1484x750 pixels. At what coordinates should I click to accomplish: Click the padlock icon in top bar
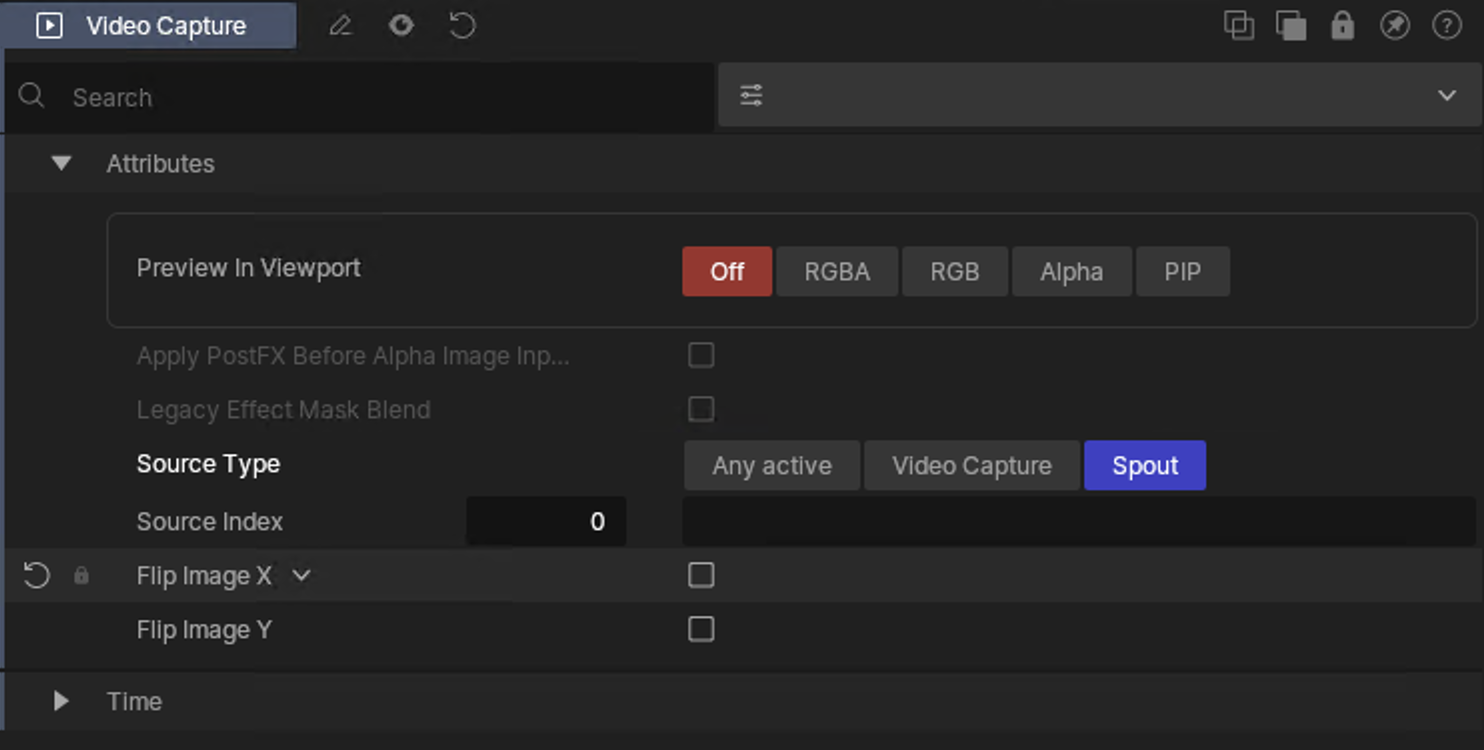click(x=1342, y=26)
